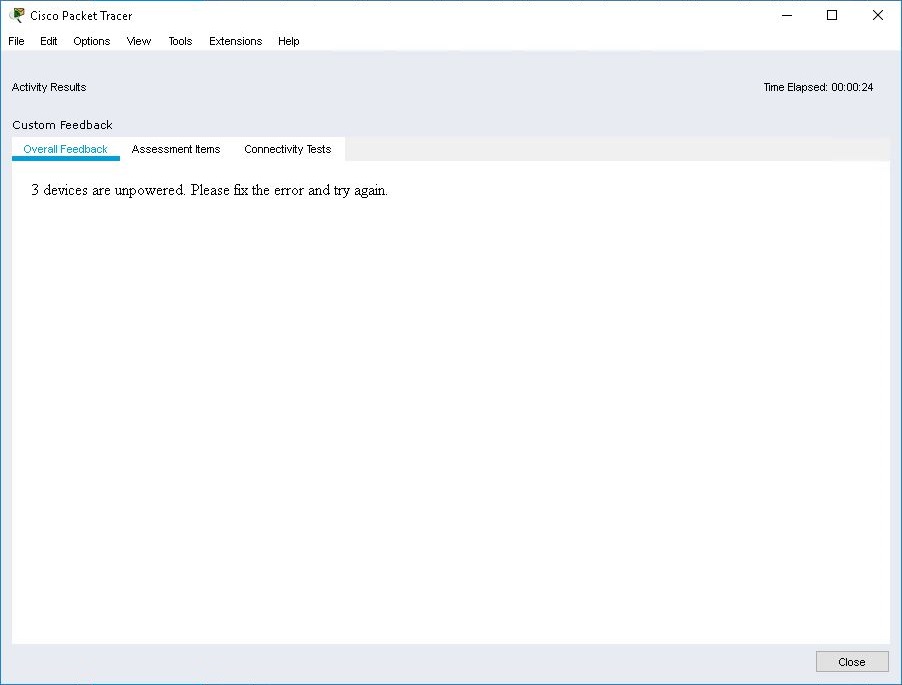
Task: Click the Time Elapsed counter
Action: 818,87
